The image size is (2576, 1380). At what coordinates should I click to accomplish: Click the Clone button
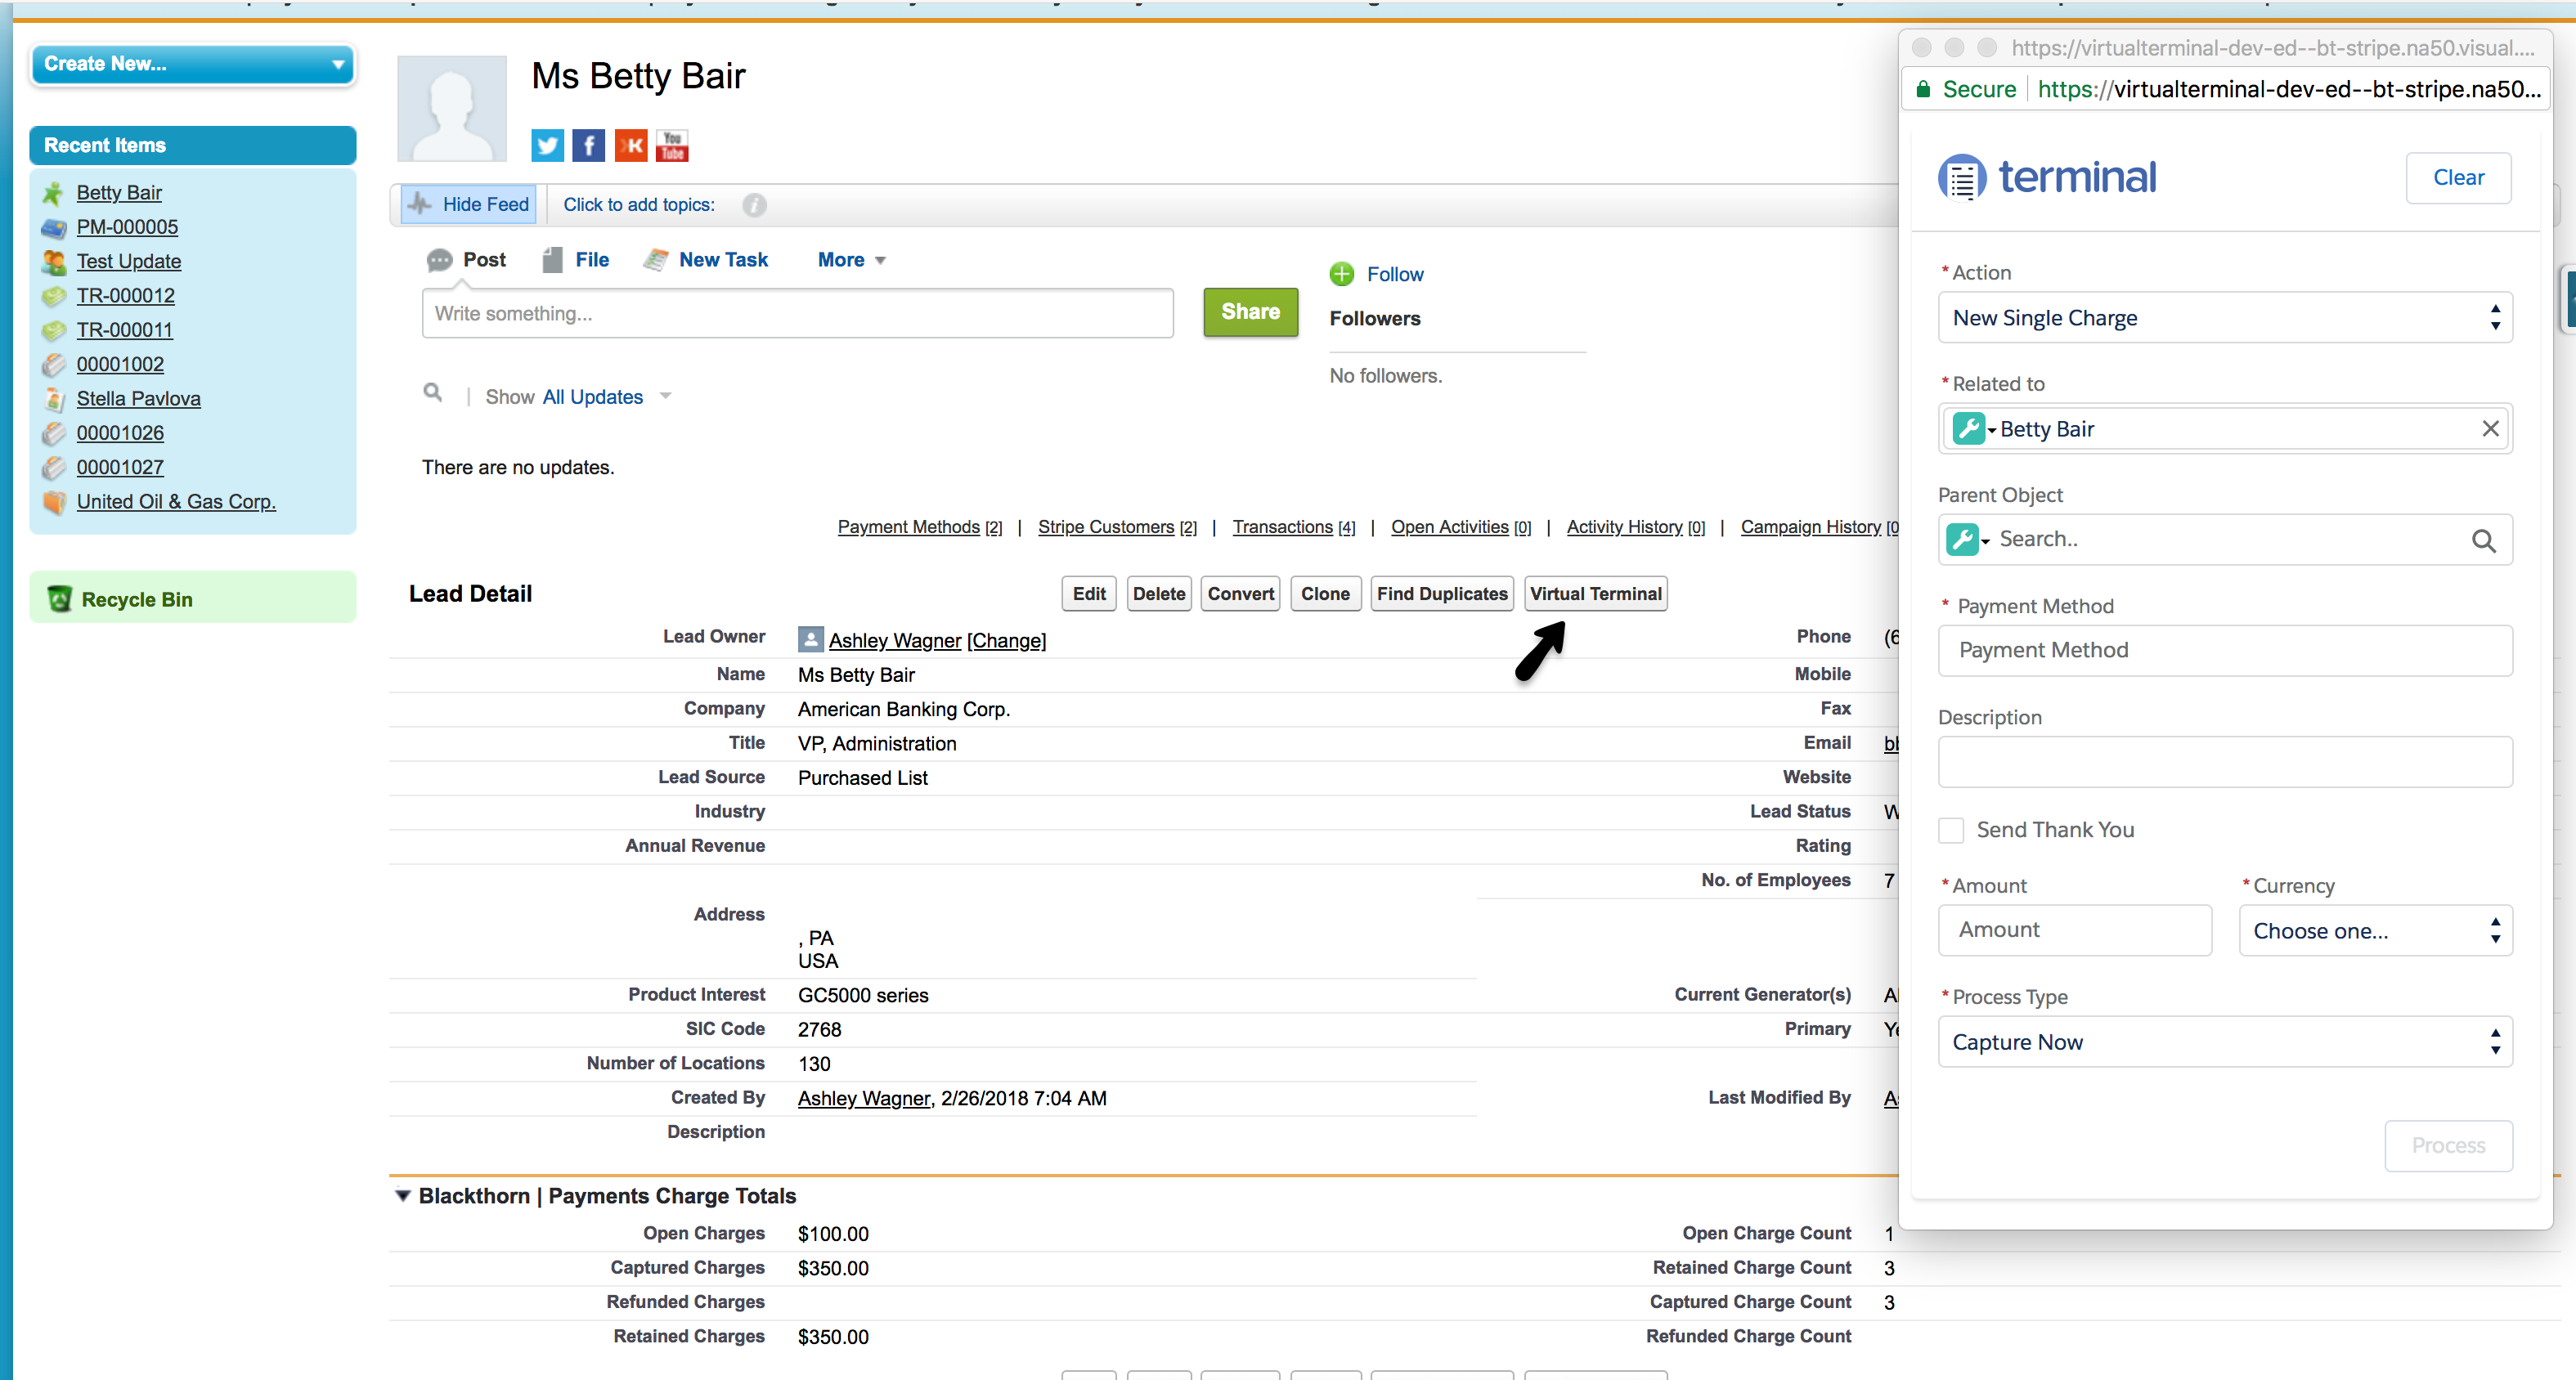[x=1325, y=594]
